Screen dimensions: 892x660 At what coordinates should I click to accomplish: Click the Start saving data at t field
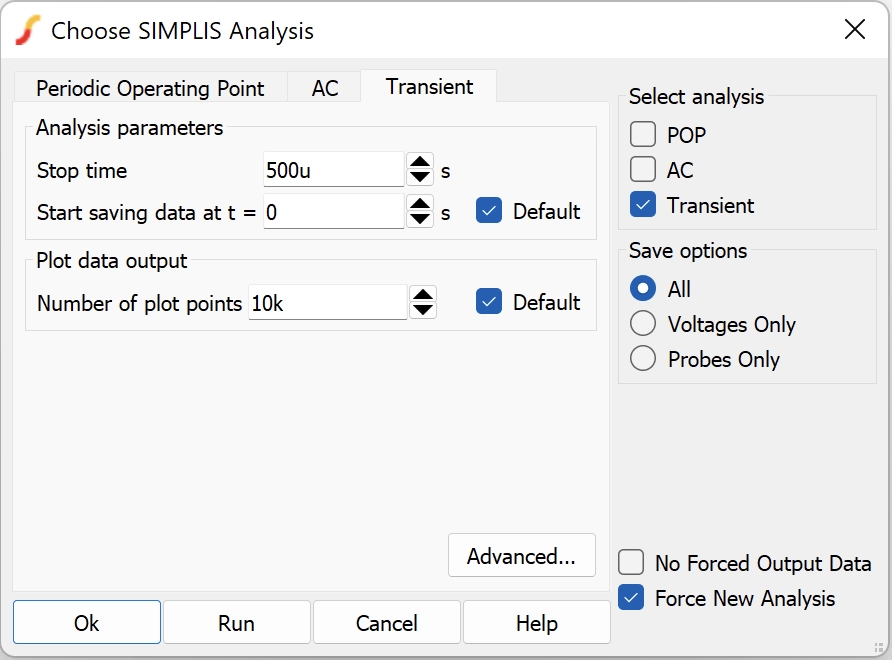(x=334, y=212)
